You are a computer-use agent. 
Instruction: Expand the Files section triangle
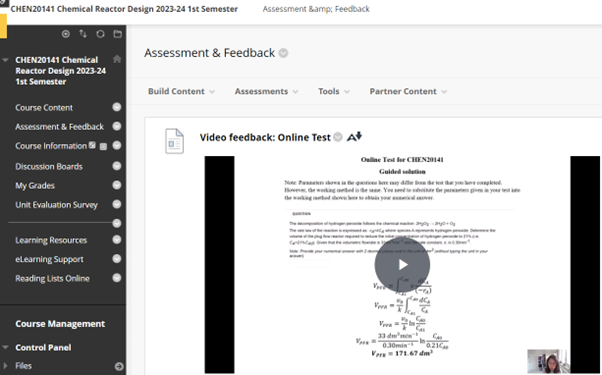coord(5,366)
